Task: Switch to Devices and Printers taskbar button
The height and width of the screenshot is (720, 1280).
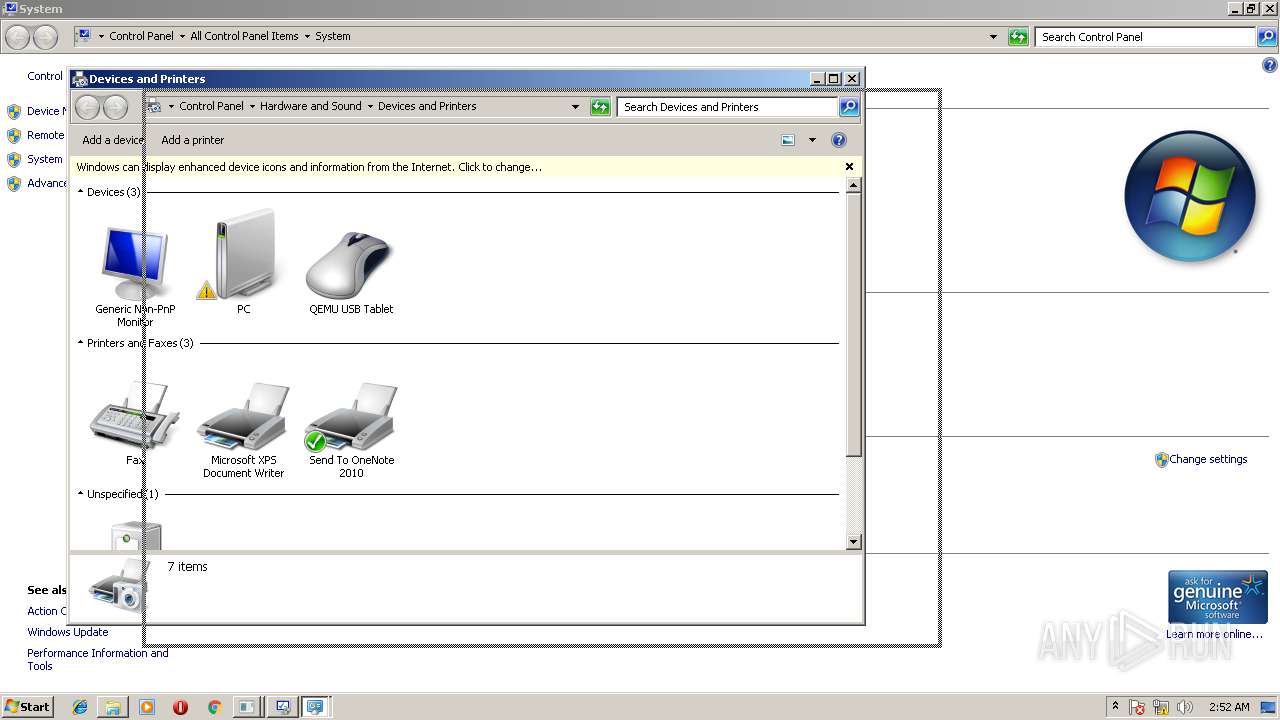Action: coord(316,707)
